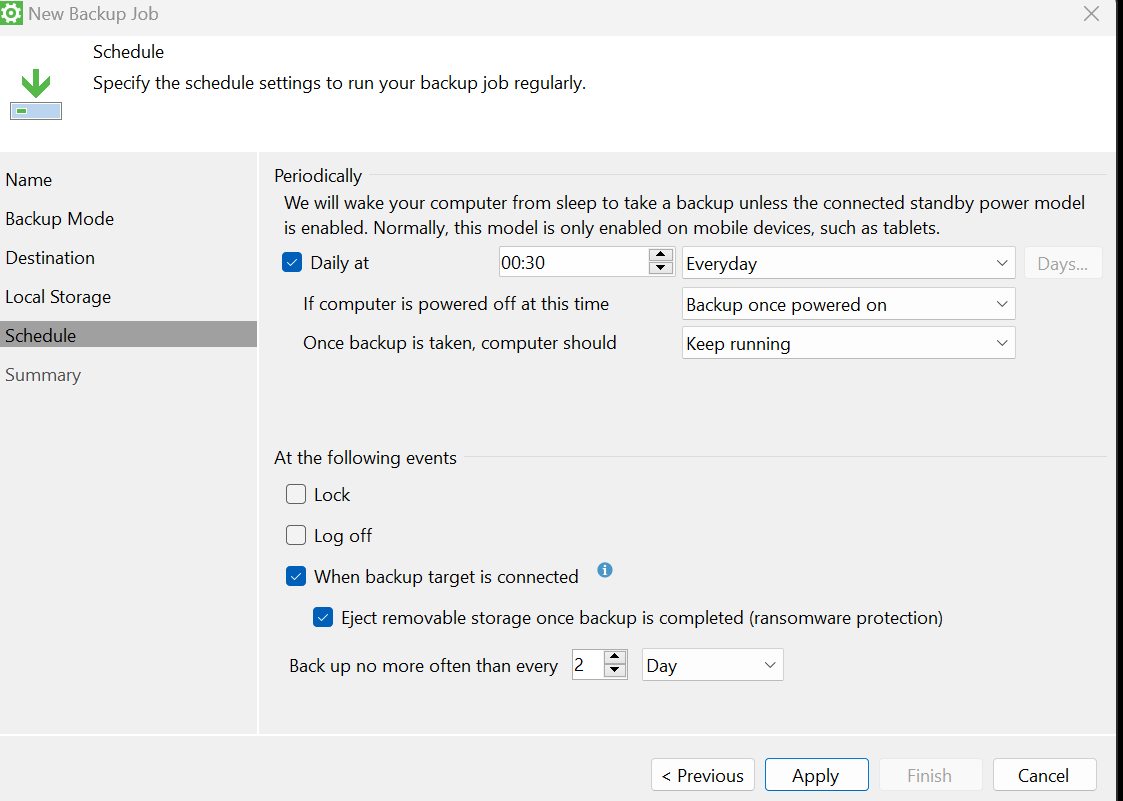Enable the Lock event checkbox

(296, 494)
